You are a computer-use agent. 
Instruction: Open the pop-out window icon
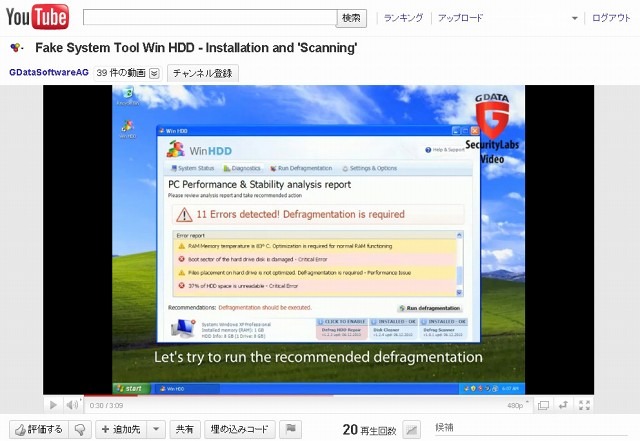point(543,405)
